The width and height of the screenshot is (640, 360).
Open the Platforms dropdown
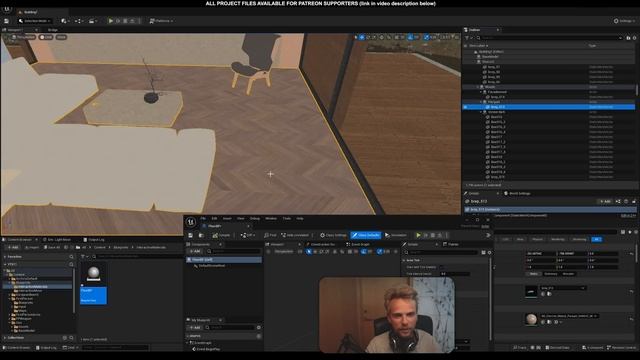click(x=161, y=21)
